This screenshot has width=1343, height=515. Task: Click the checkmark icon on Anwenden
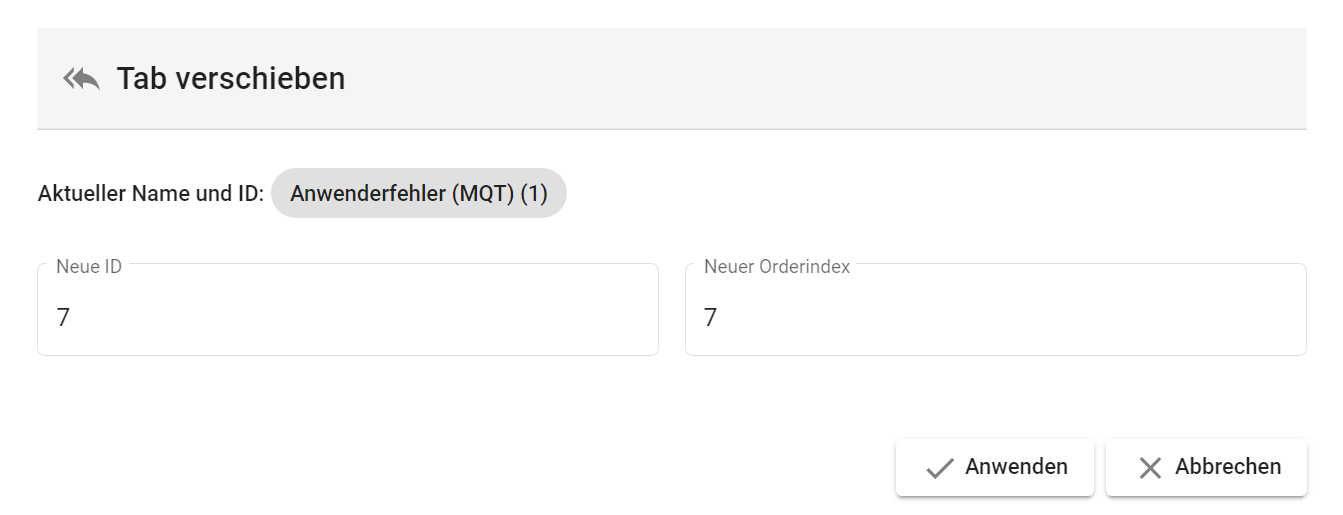[x=939, y=468]
